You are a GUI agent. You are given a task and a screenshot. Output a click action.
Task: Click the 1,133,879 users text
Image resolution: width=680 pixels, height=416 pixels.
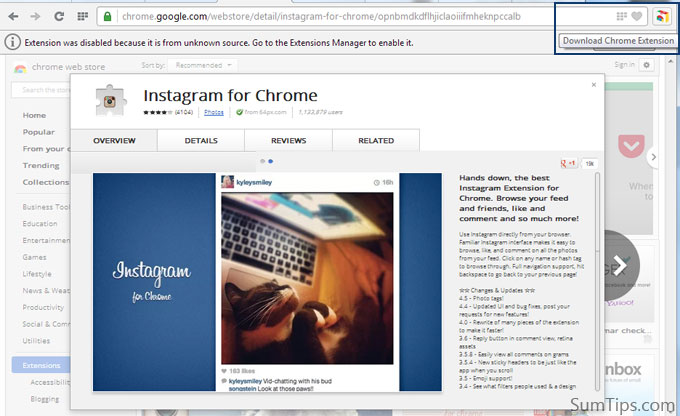point(320,112)
